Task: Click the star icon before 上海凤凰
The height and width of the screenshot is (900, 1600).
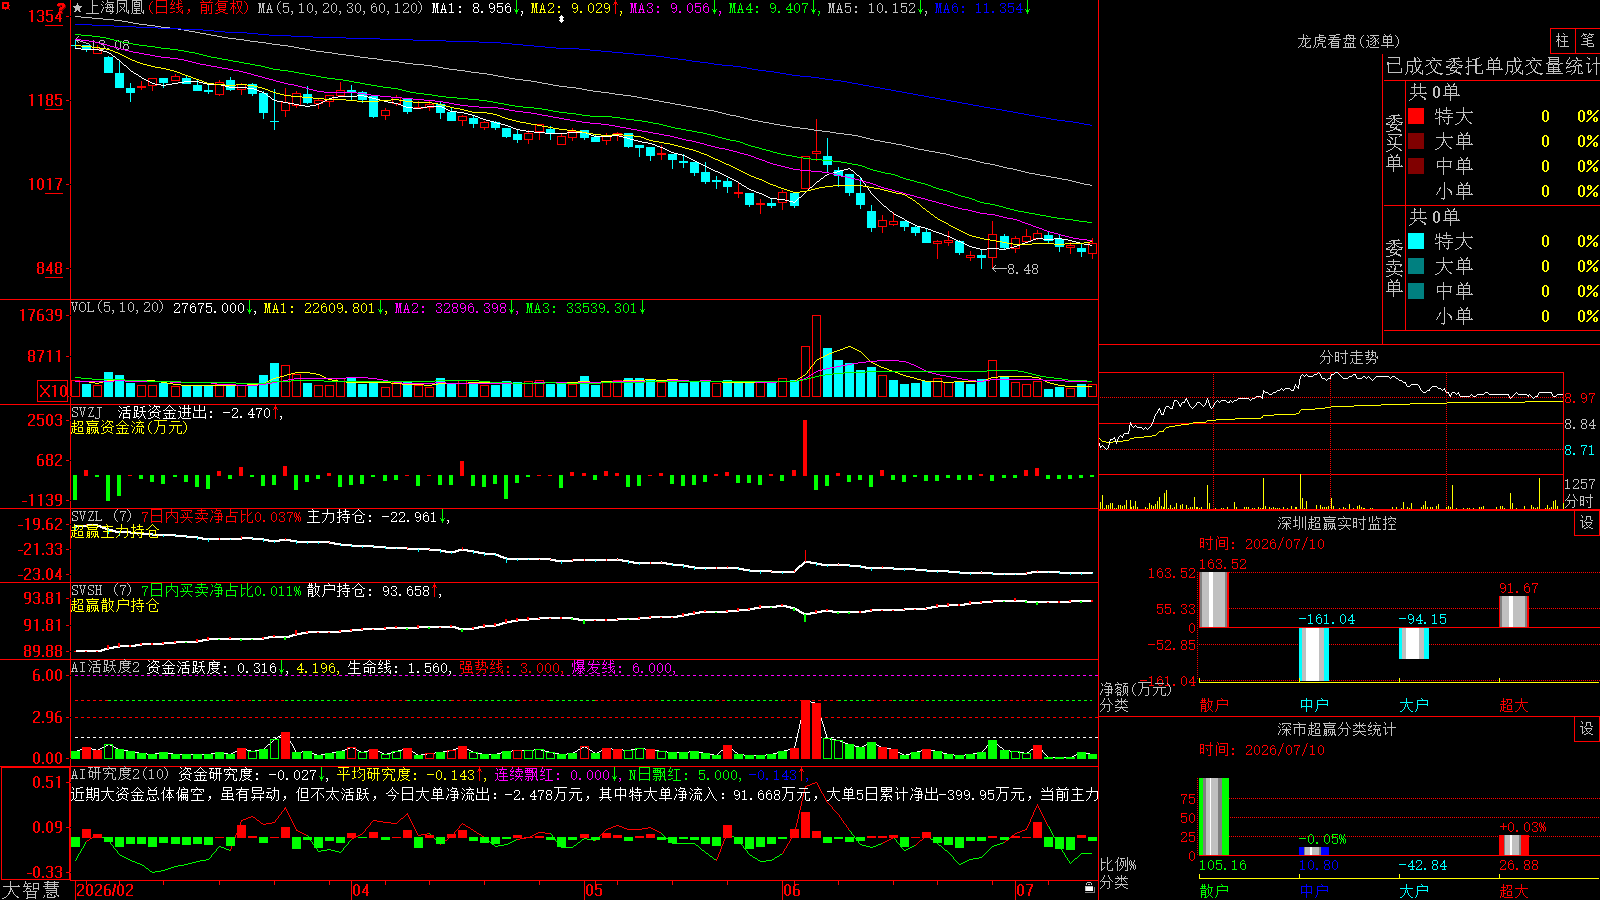Action: [77, 8]
